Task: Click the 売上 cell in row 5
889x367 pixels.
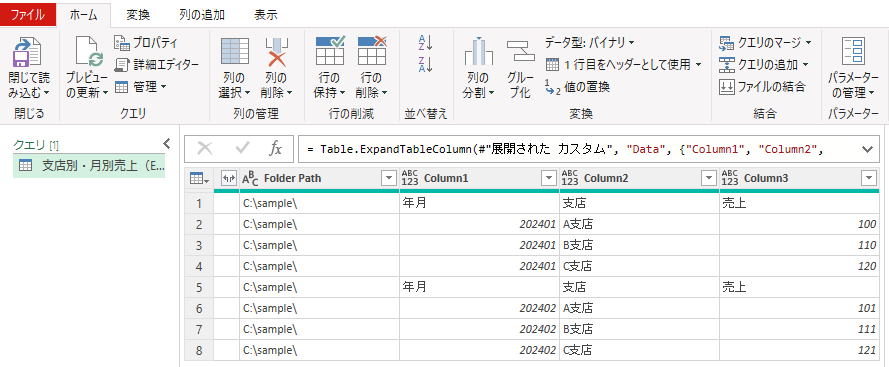Action: [799, 287]
